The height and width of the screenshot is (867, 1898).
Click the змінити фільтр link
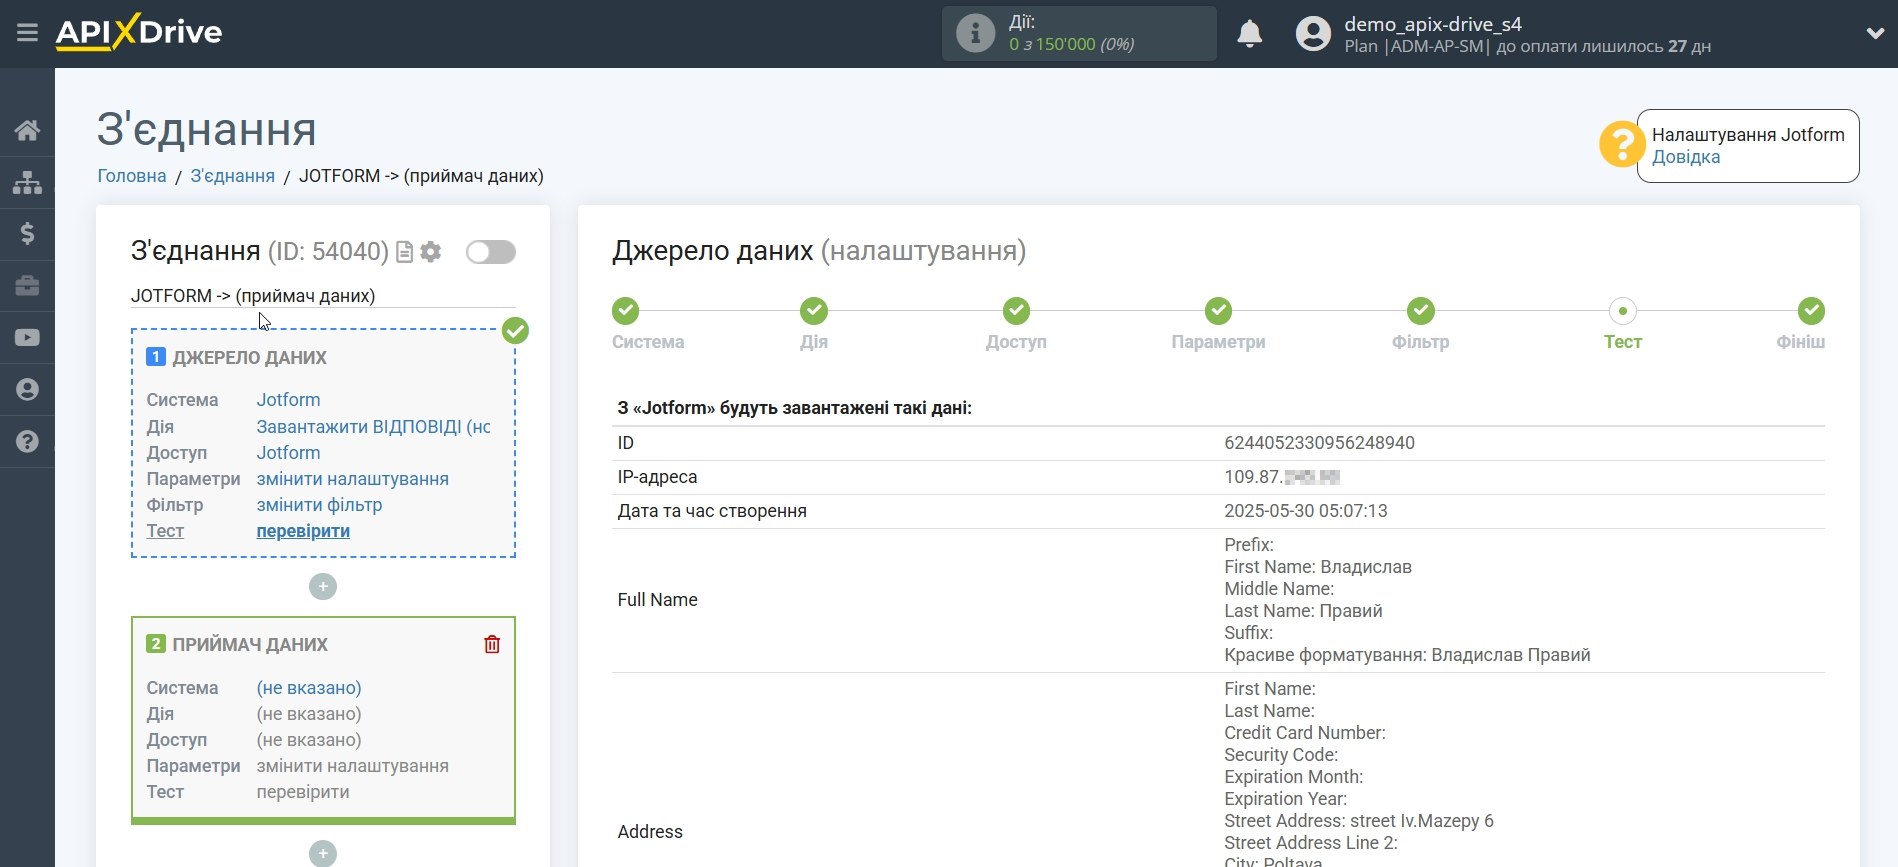click(319, 505)
